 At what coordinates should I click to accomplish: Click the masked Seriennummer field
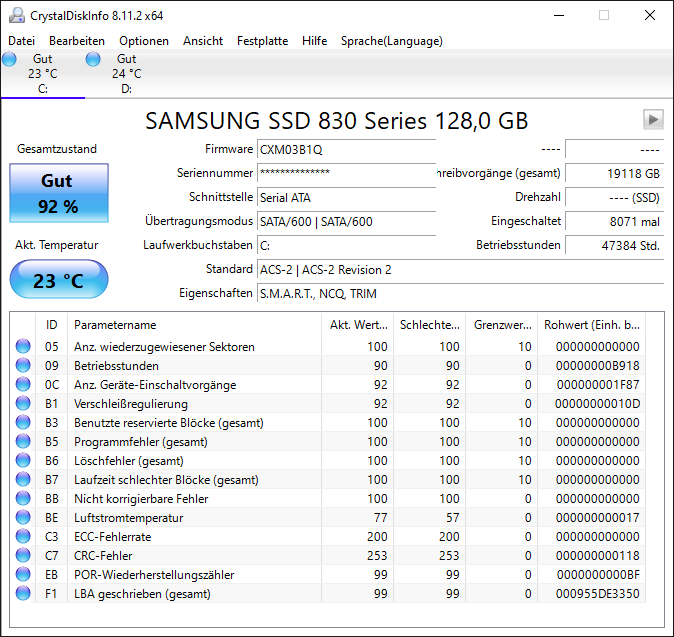[346, 173]
